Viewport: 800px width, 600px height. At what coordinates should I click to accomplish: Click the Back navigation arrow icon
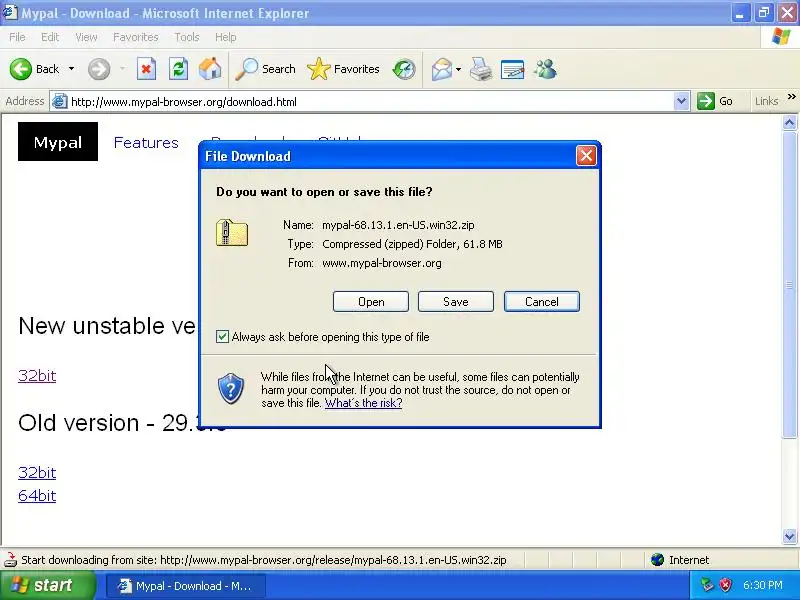[x=20, y=69]
